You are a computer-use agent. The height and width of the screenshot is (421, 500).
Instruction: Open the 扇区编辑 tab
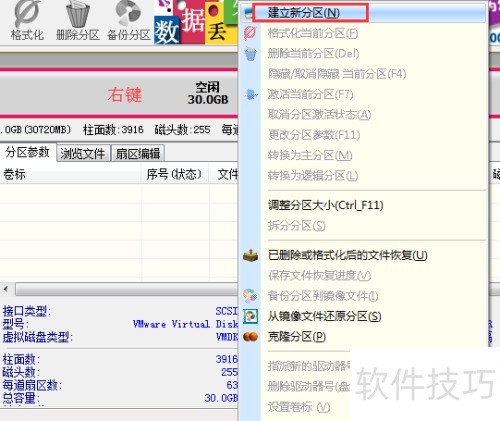[138, 153]
